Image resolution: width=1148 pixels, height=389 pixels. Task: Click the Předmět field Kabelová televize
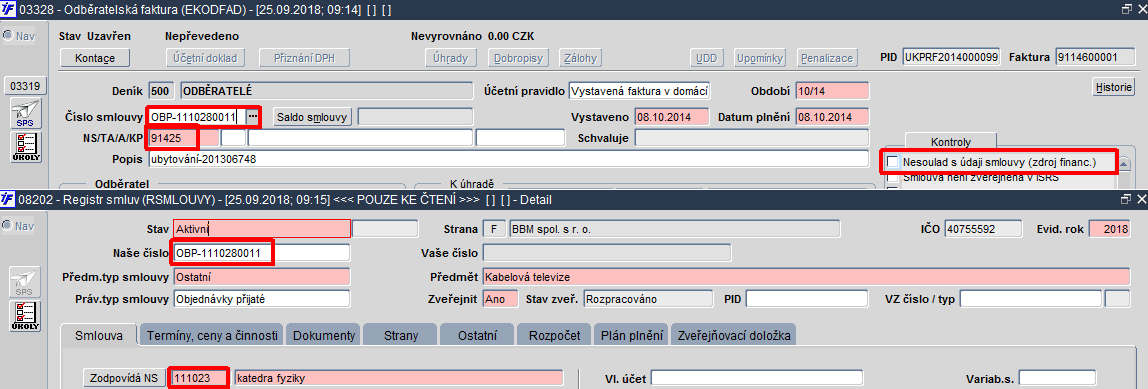click(806, 278)
